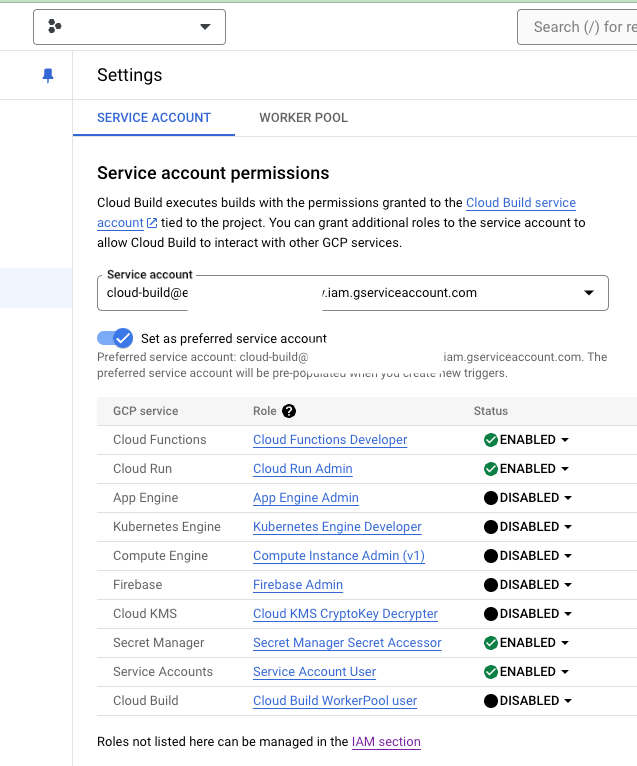
Task: Click the green check icon for Cloud Functions
Action: click(x=490, y=440)
